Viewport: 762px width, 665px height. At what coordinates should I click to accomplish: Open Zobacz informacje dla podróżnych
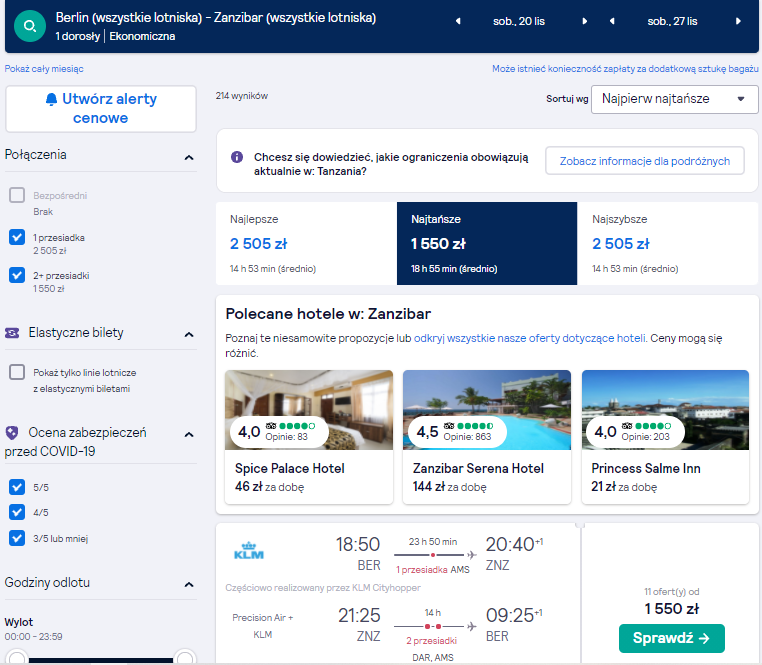point(644,161)
